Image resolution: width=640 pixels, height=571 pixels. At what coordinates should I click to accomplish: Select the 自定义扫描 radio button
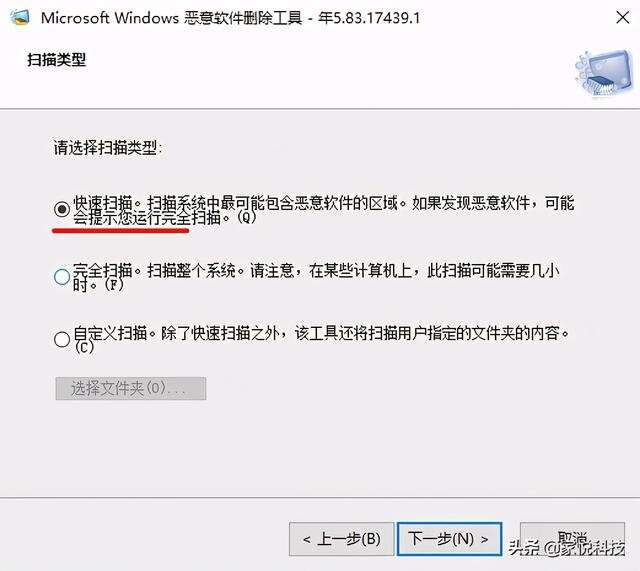62,339
